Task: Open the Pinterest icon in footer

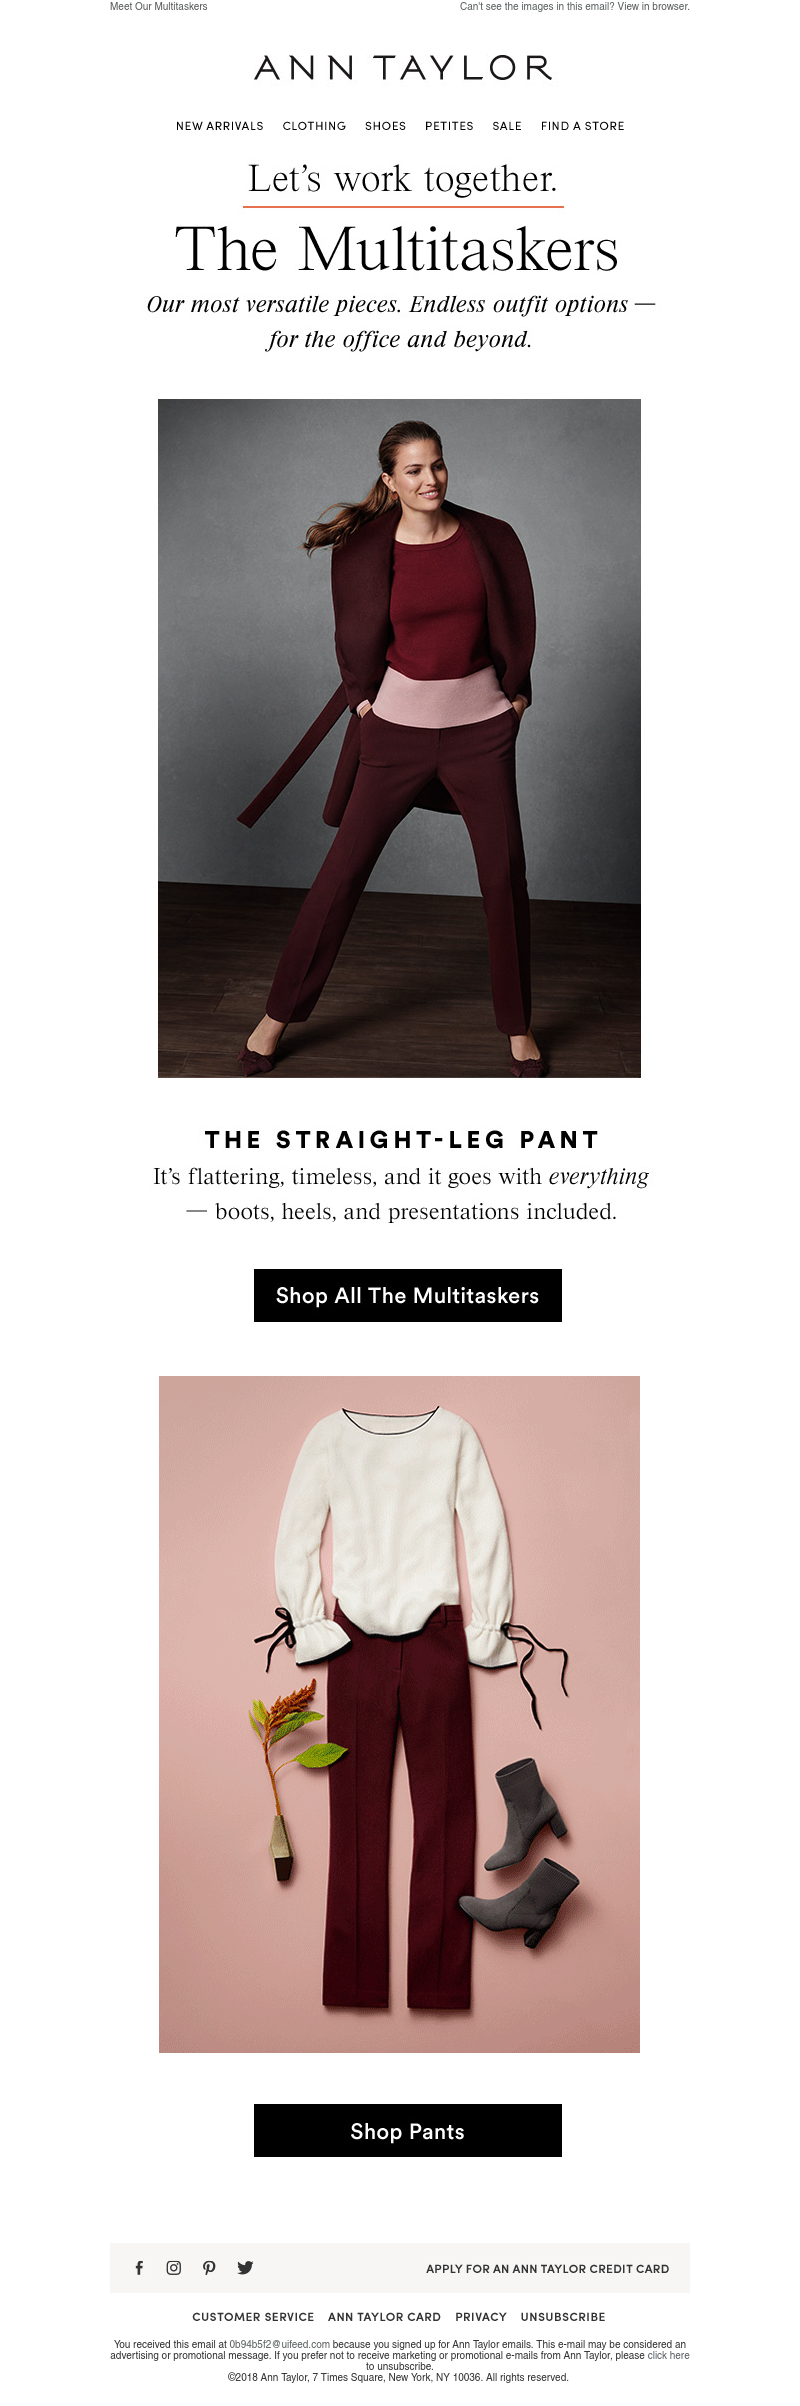Action: pos(209,2267)
